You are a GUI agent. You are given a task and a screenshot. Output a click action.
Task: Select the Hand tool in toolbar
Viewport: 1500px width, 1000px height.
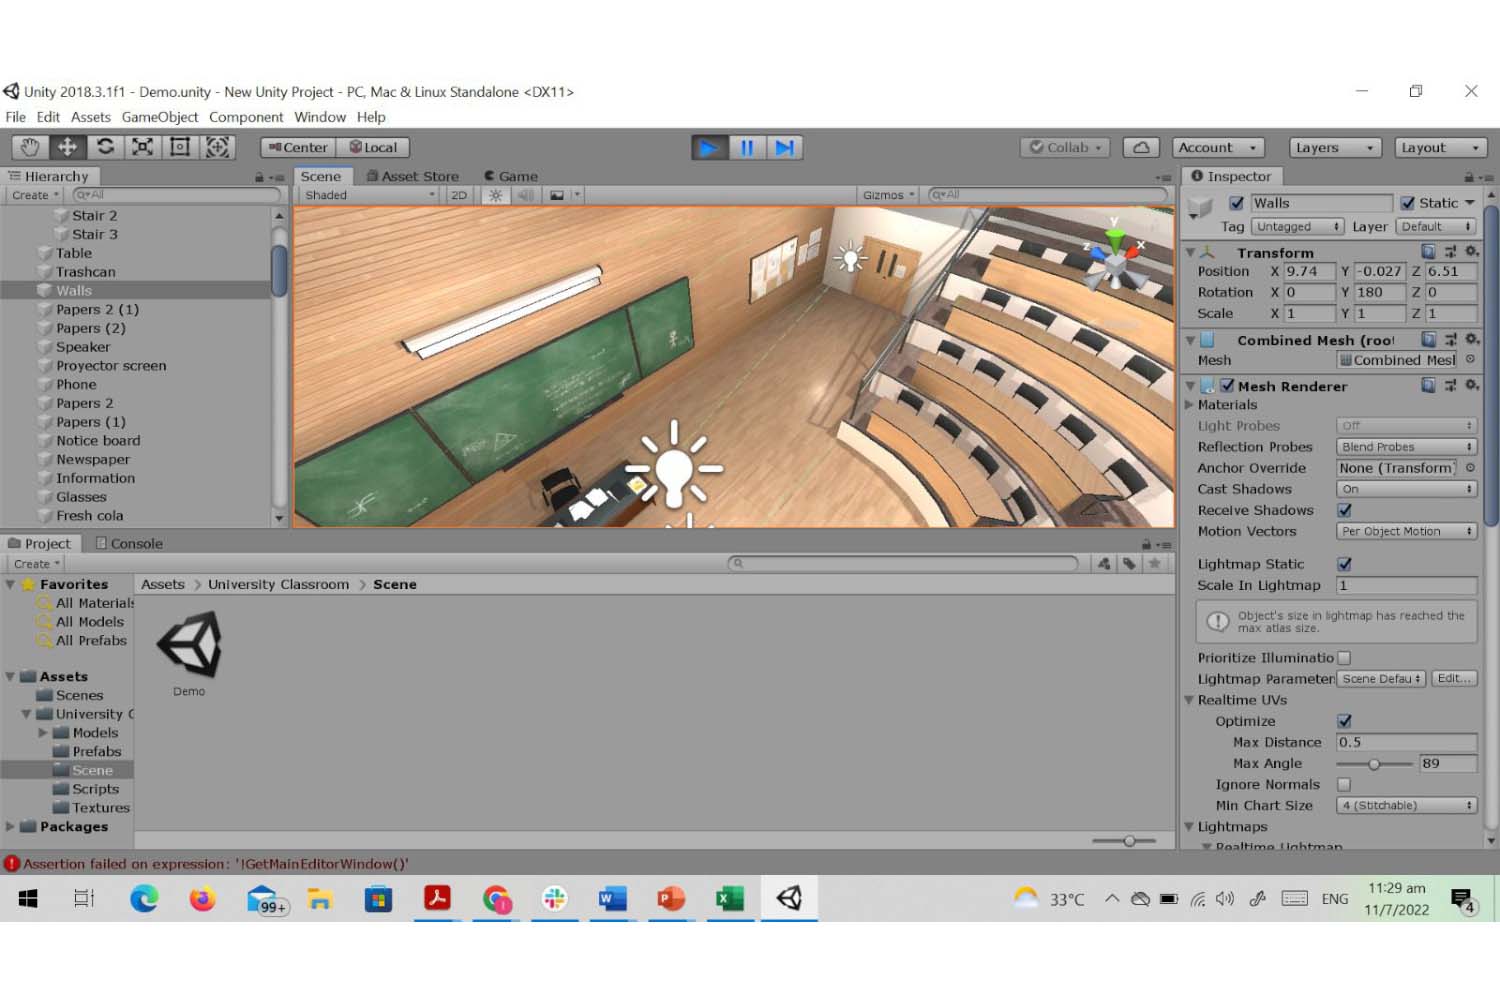(x=30, y=147)
